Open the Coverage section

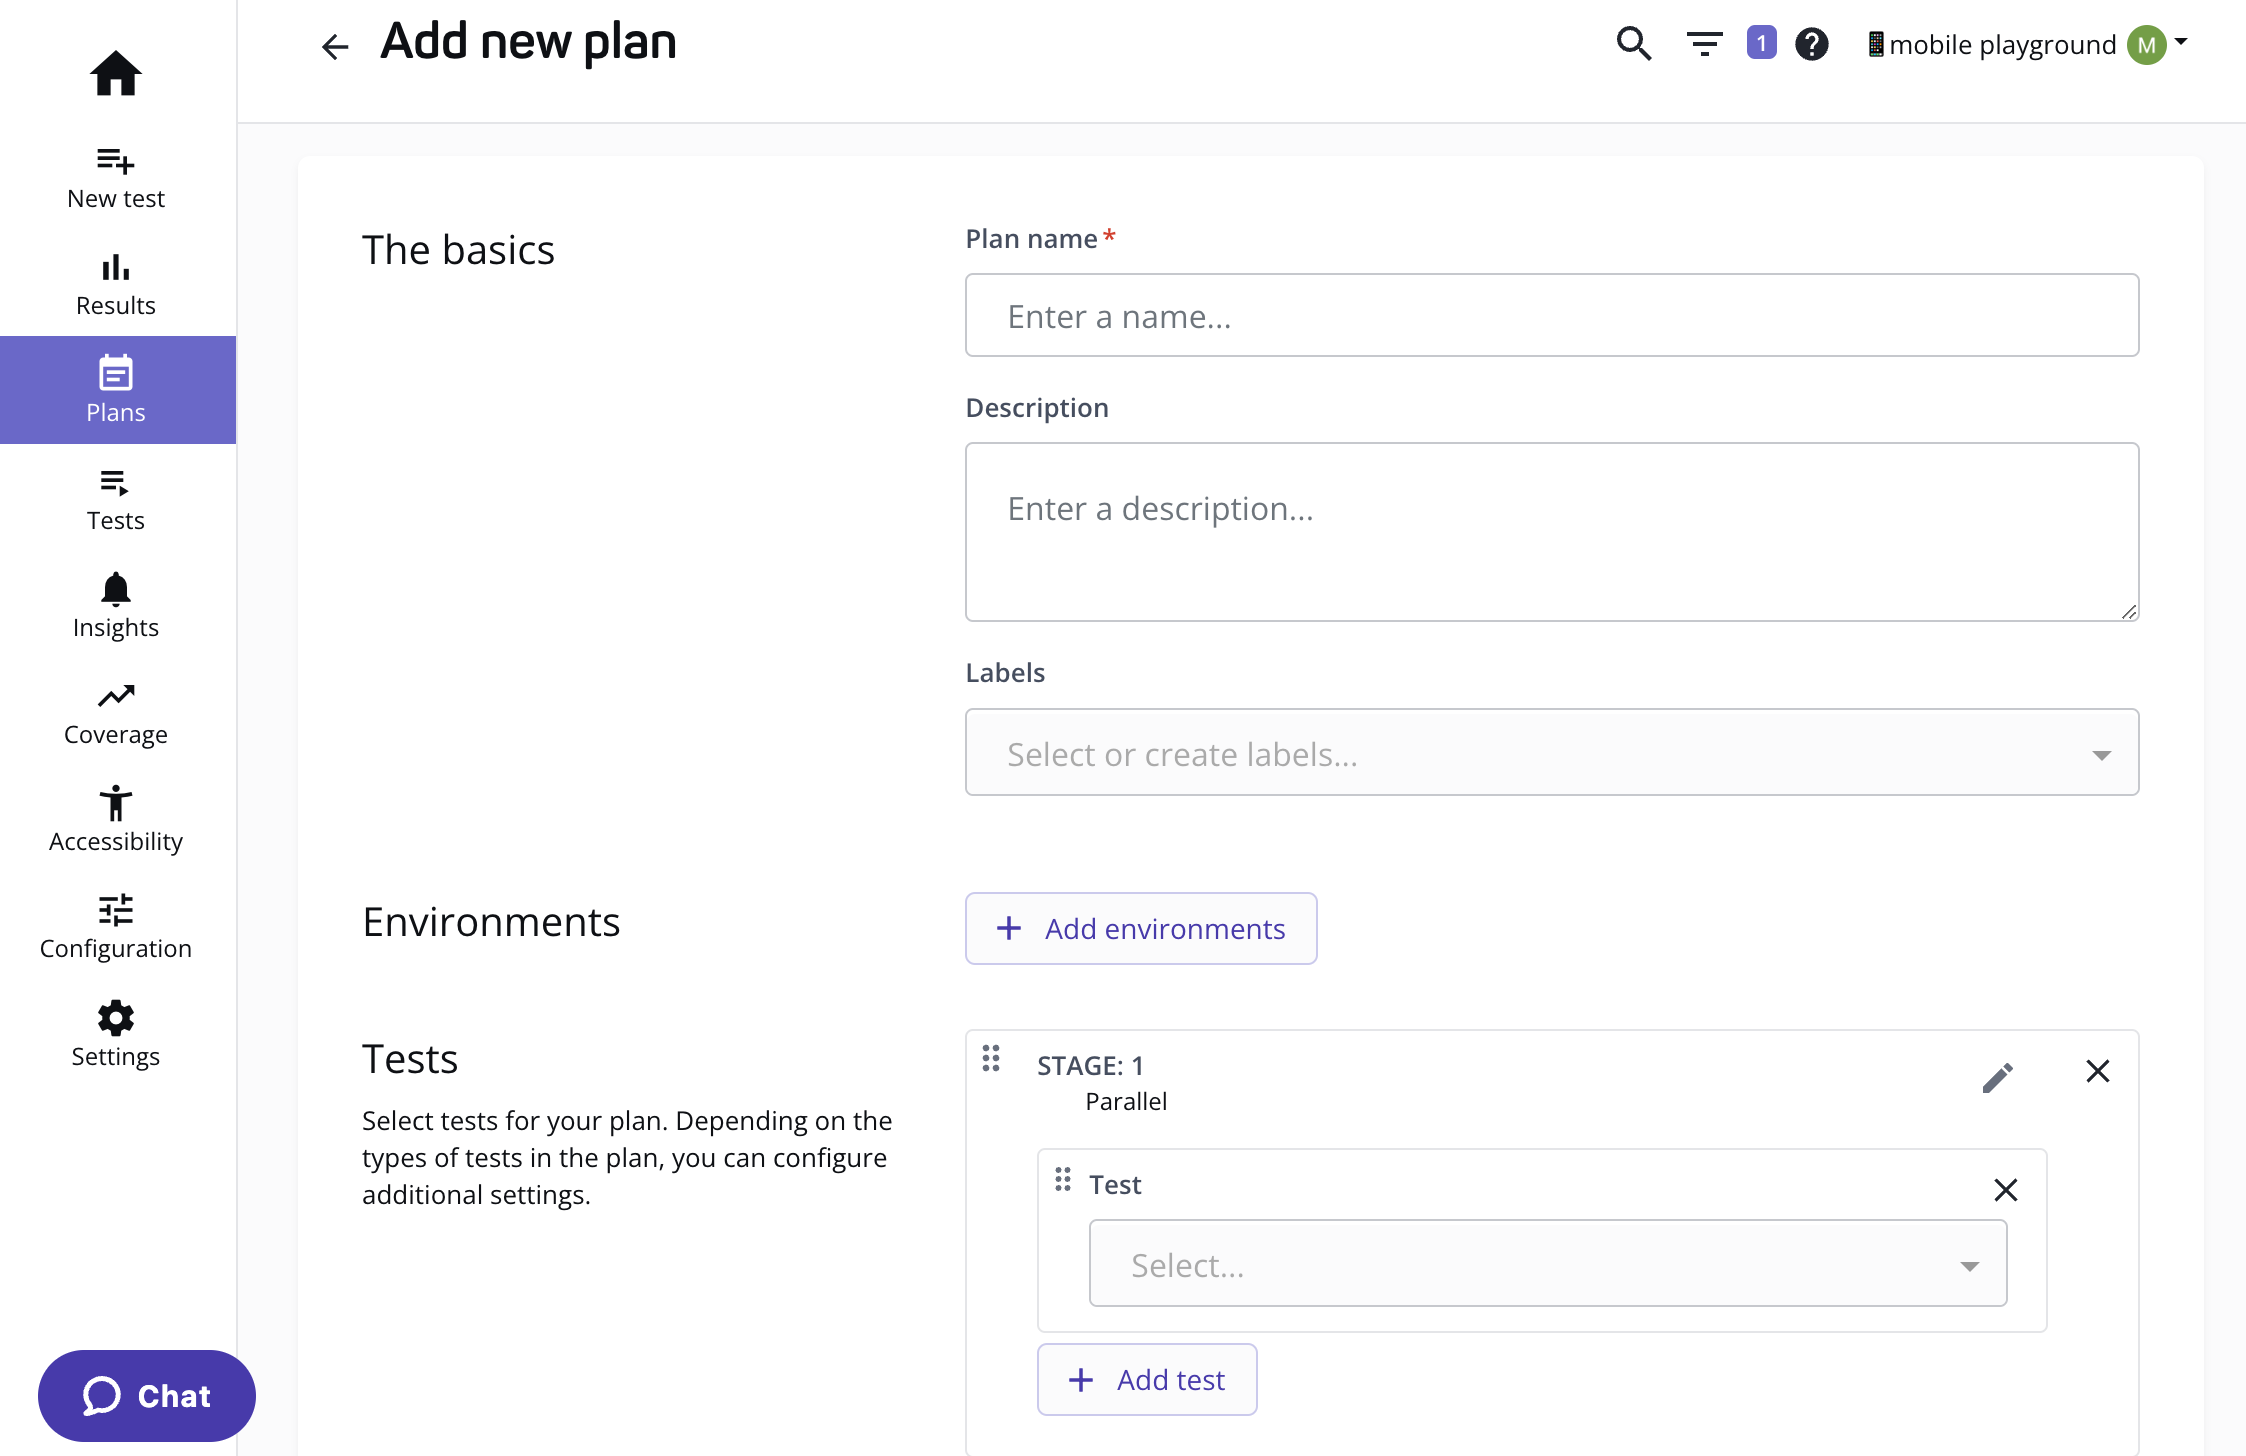point(116,714)
